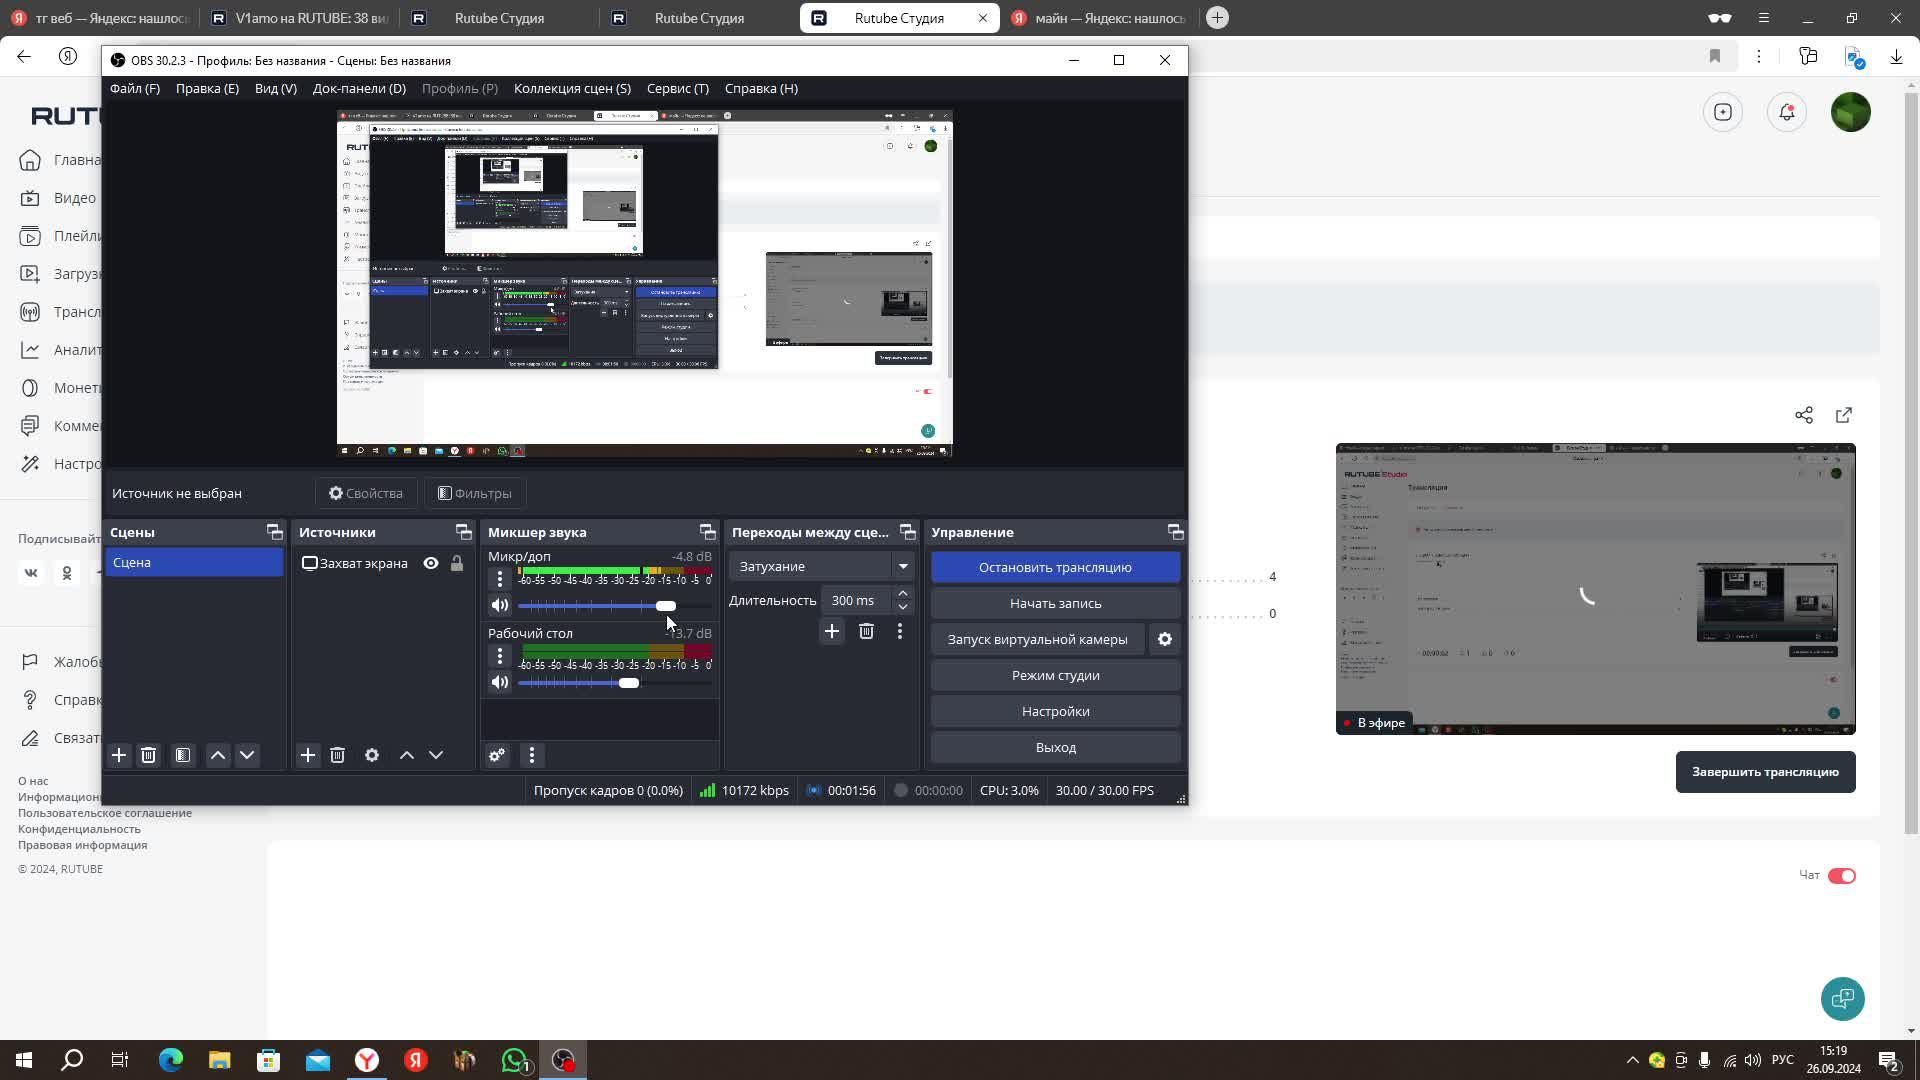Adjust the Микр/доп volume slider
The height and width of the screenshot is (1080, 1920).
click(x=665, y=605)
